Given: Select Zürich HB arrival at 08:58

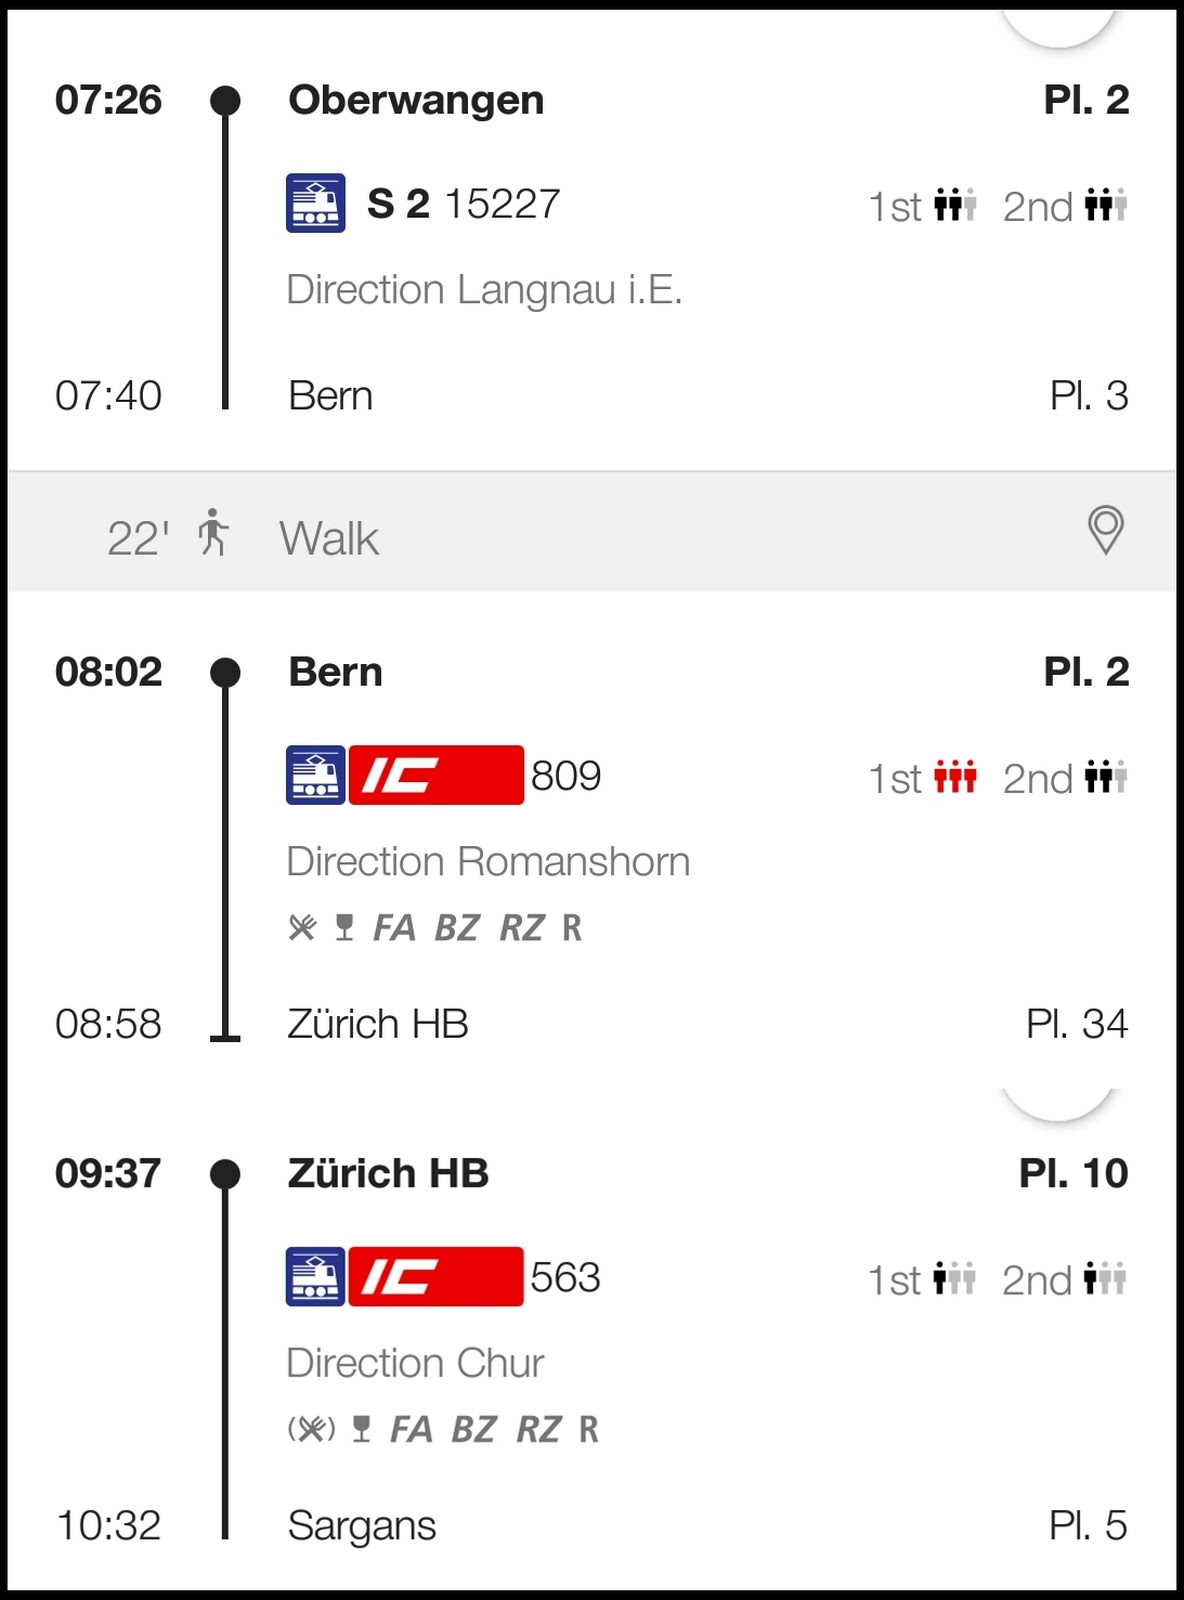Looking at the screenshot, I should point(378,1024).
